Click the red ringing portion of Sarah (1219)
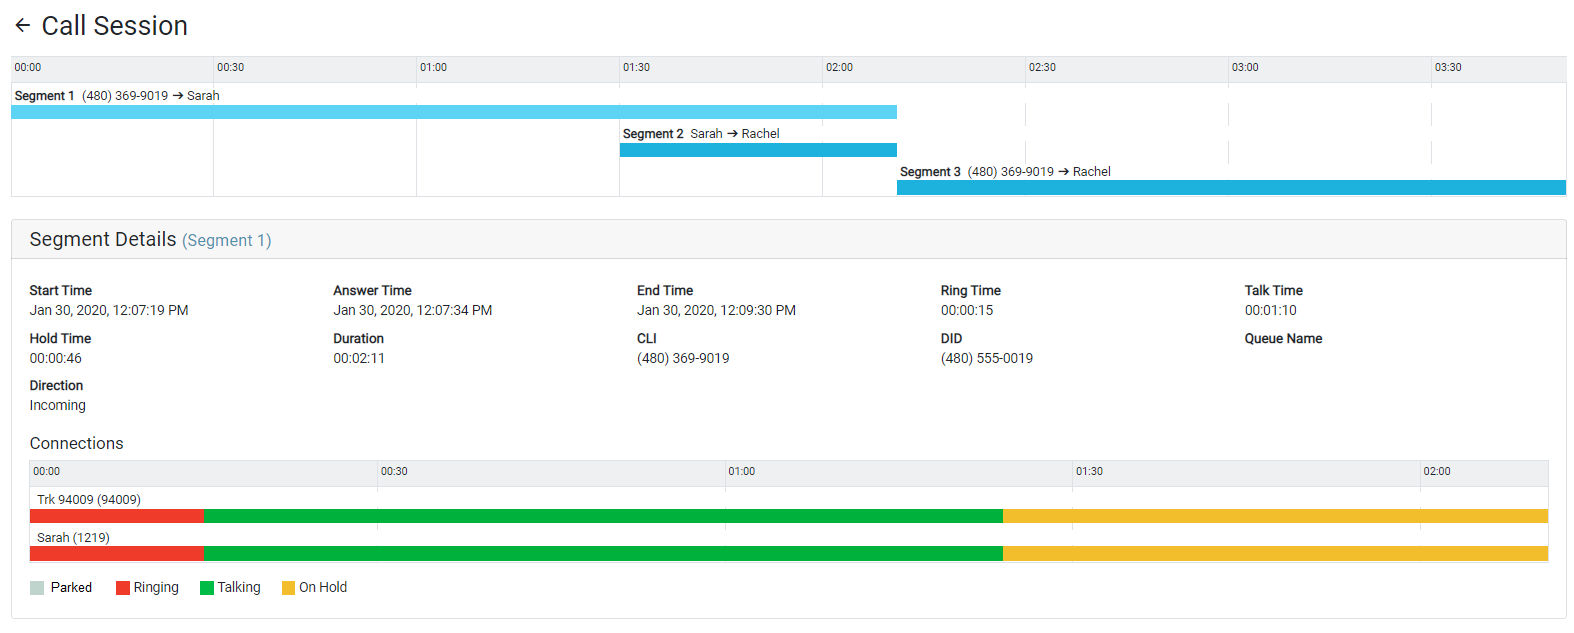Viewport: 1574px width, 633px height. point(116,554)
